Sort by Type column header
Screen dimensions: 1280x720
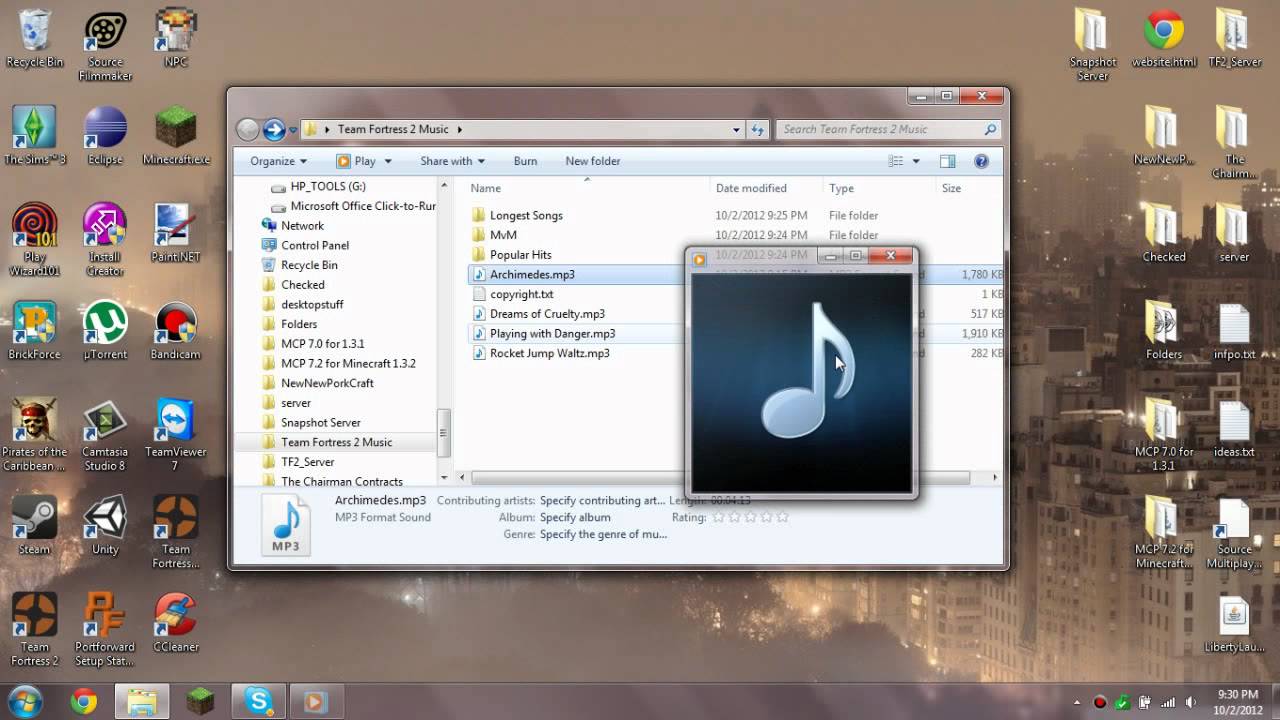point(879,188)
